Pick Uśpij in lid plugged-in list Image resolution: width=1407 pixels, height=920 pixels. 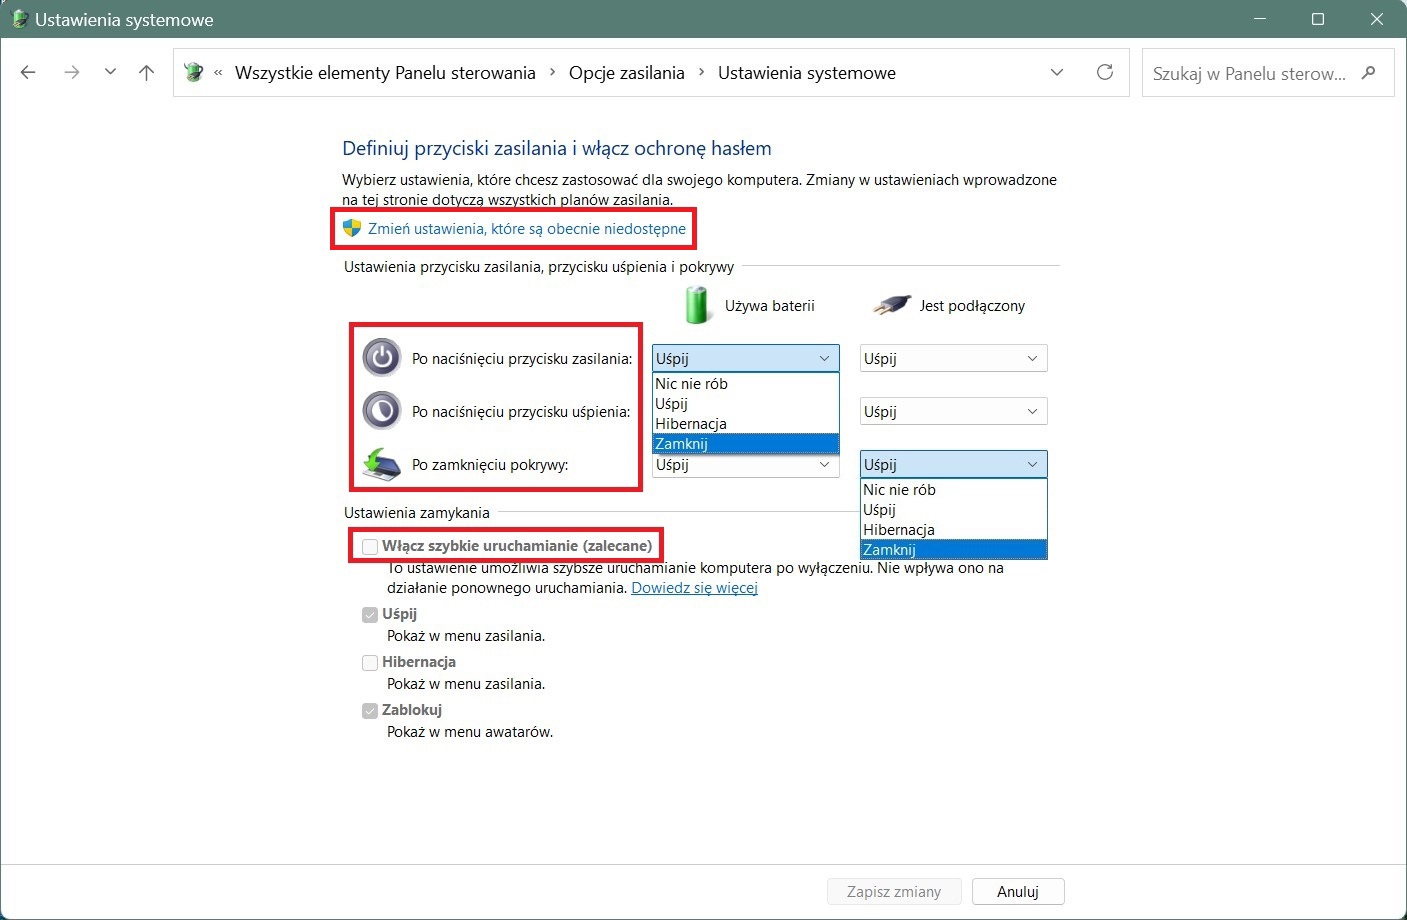click(954, 510)
